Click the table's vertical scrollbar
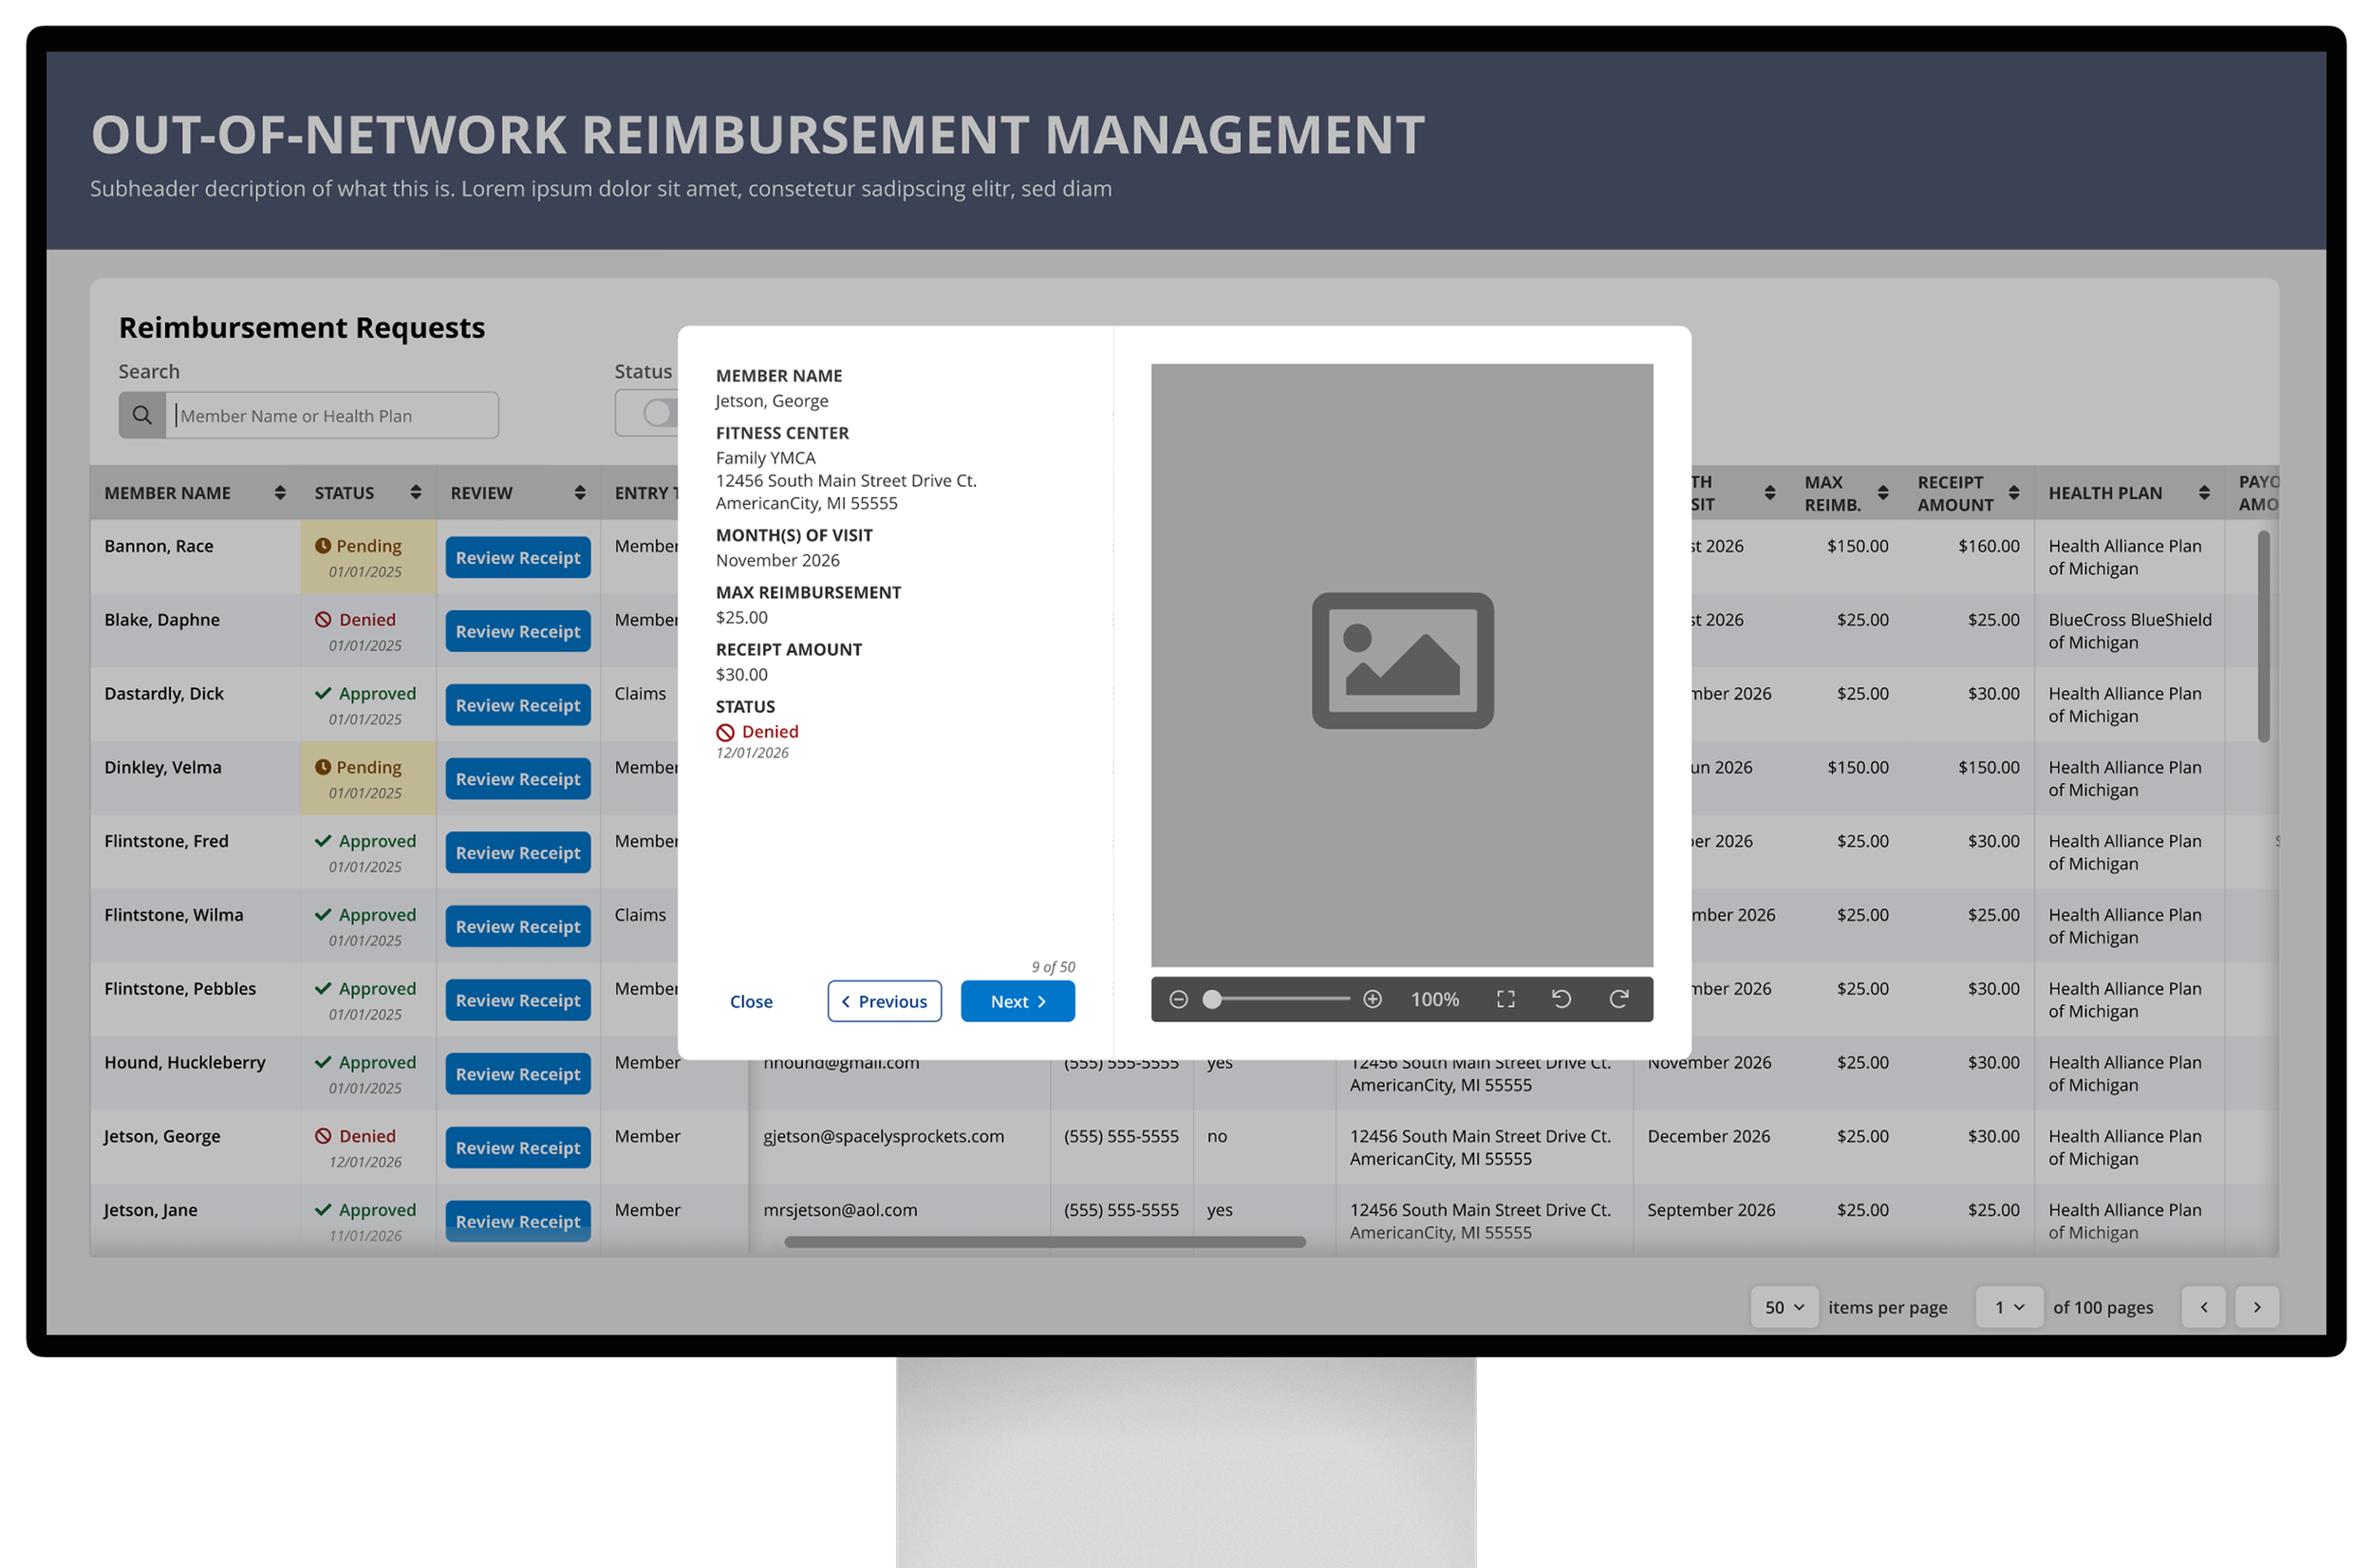Image resolution: width=2373 pixels, height=1568 pixels. 2263,636
